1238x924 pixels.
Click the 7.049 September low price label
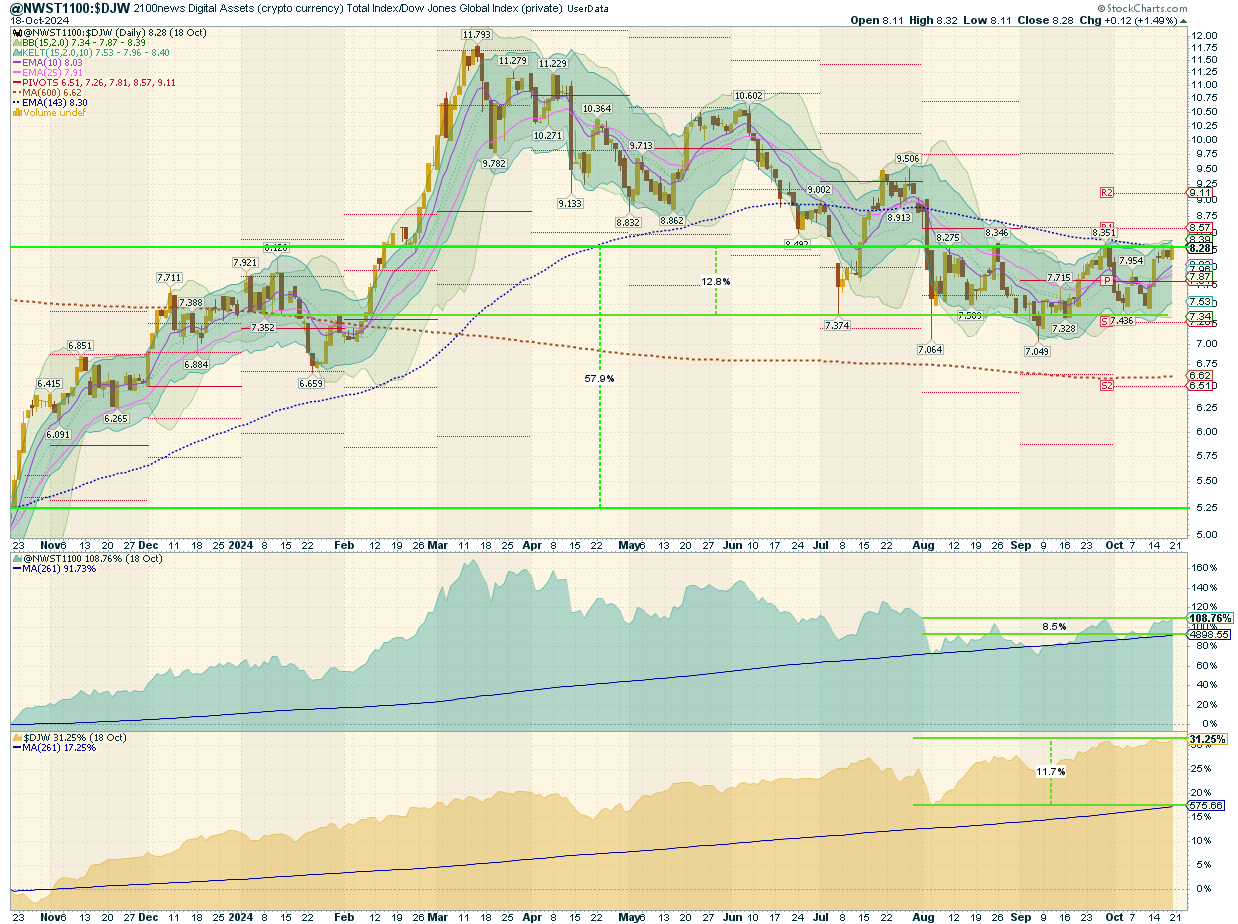click(1037, 352)
